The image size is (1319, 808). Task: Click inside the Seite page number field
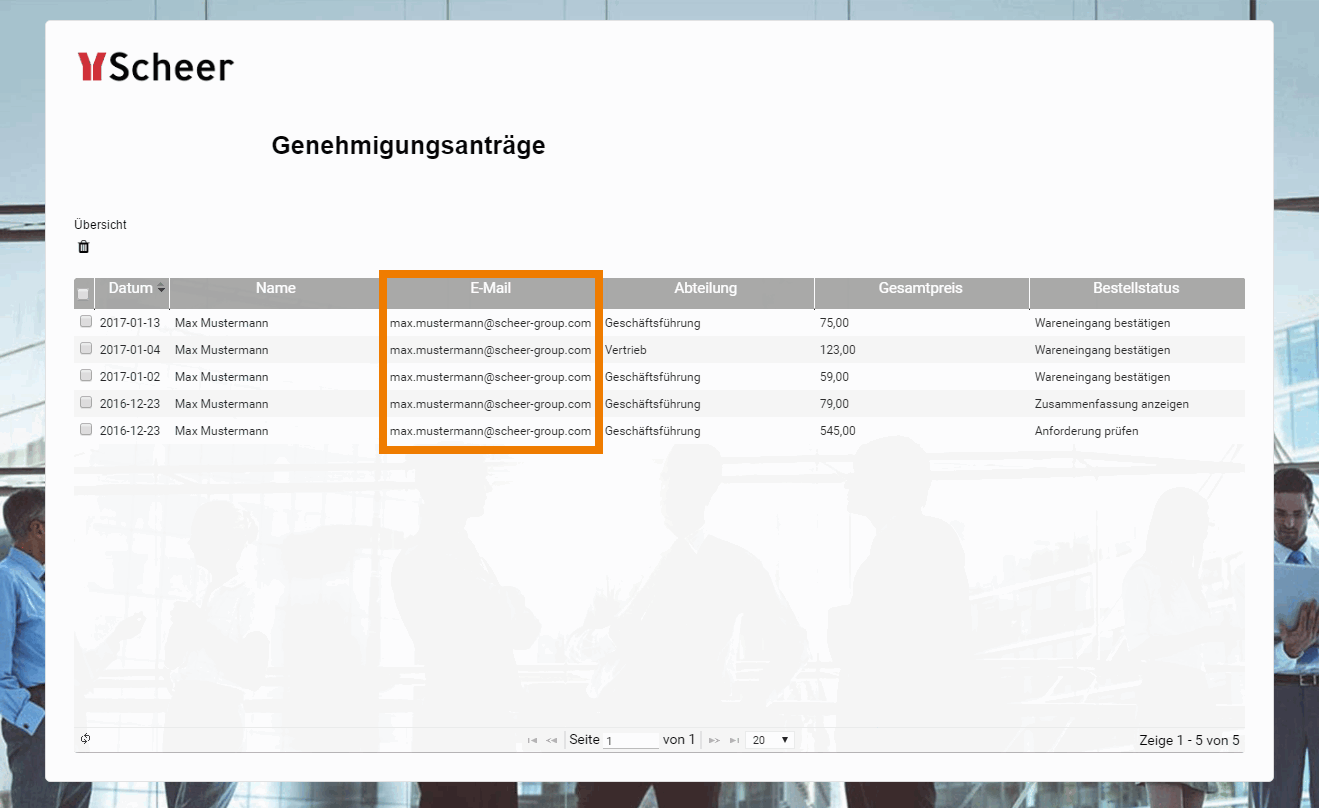[630, 740]
